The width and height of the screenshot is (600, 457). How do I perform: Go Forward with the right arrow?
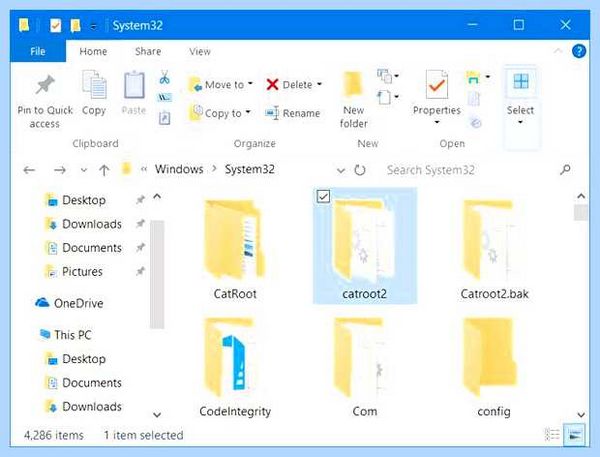[x=60, y=170]
